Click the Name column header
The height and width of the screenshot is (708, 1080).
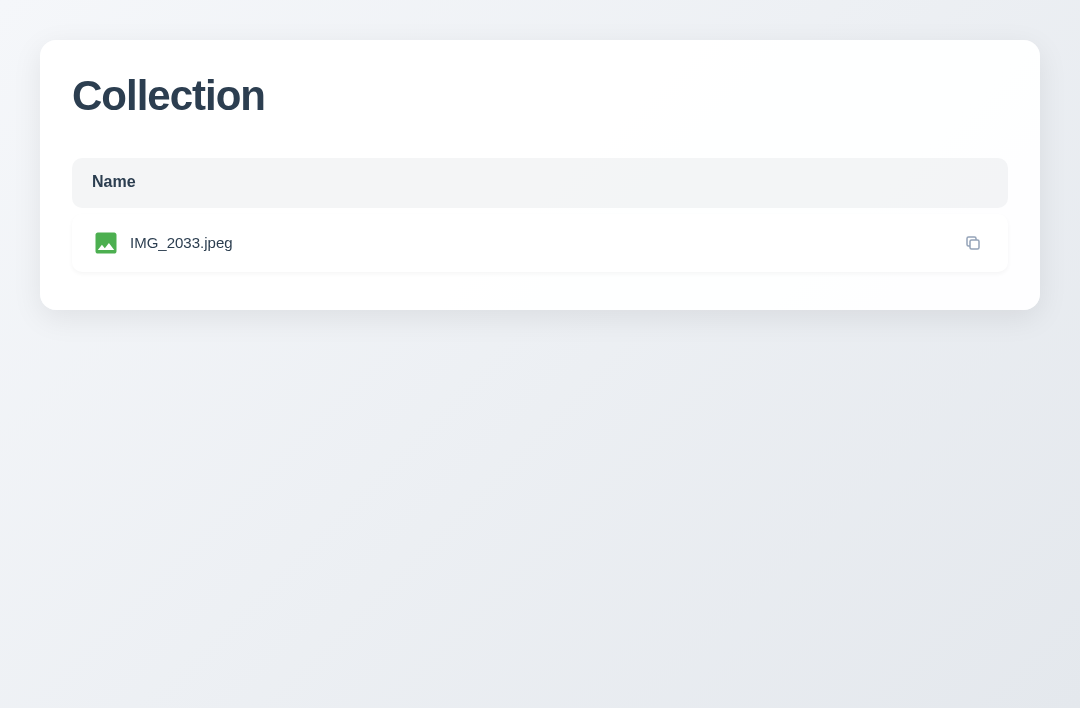click(x=114, y=182)
